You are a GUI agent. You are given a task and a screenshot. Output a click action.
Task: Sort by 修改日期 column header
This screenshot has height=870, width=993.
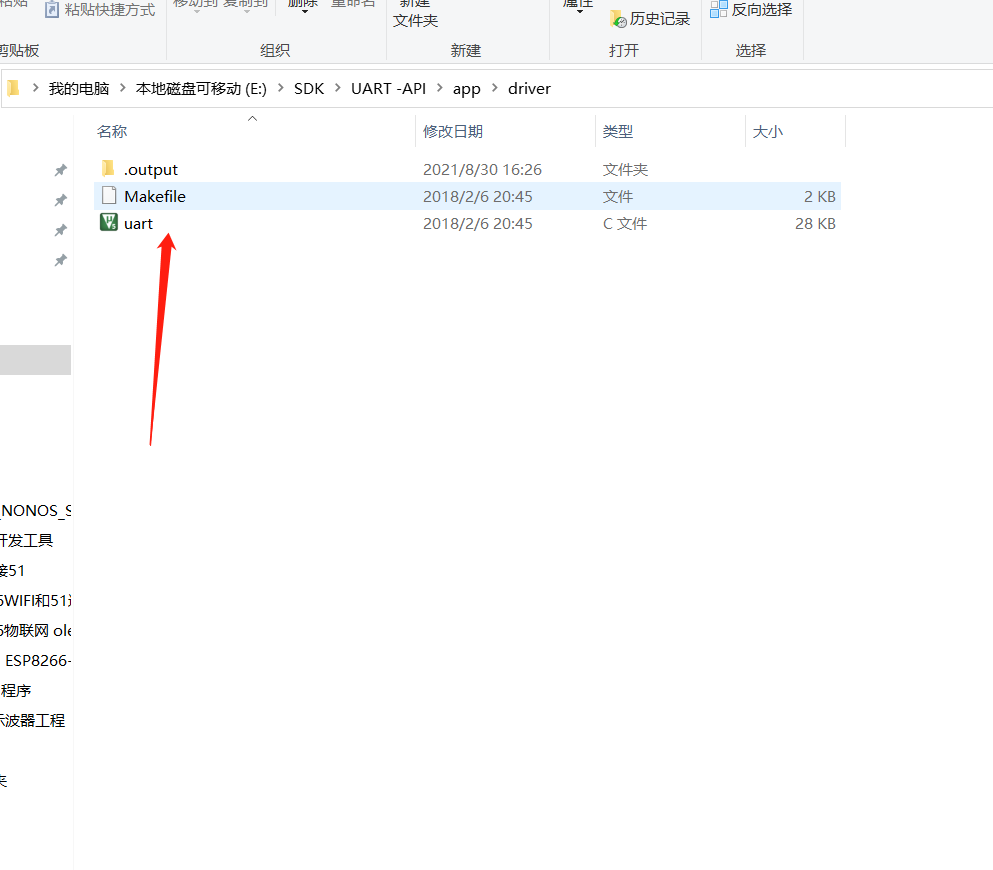click(x=453, y=132)
